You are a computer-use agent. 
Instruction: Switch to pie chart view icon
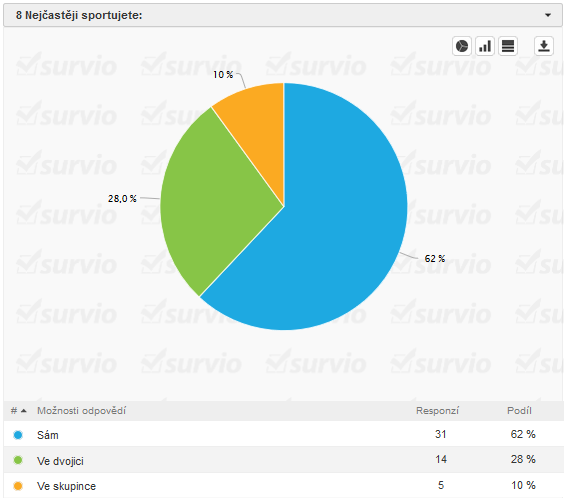click(x=462, y=46)
